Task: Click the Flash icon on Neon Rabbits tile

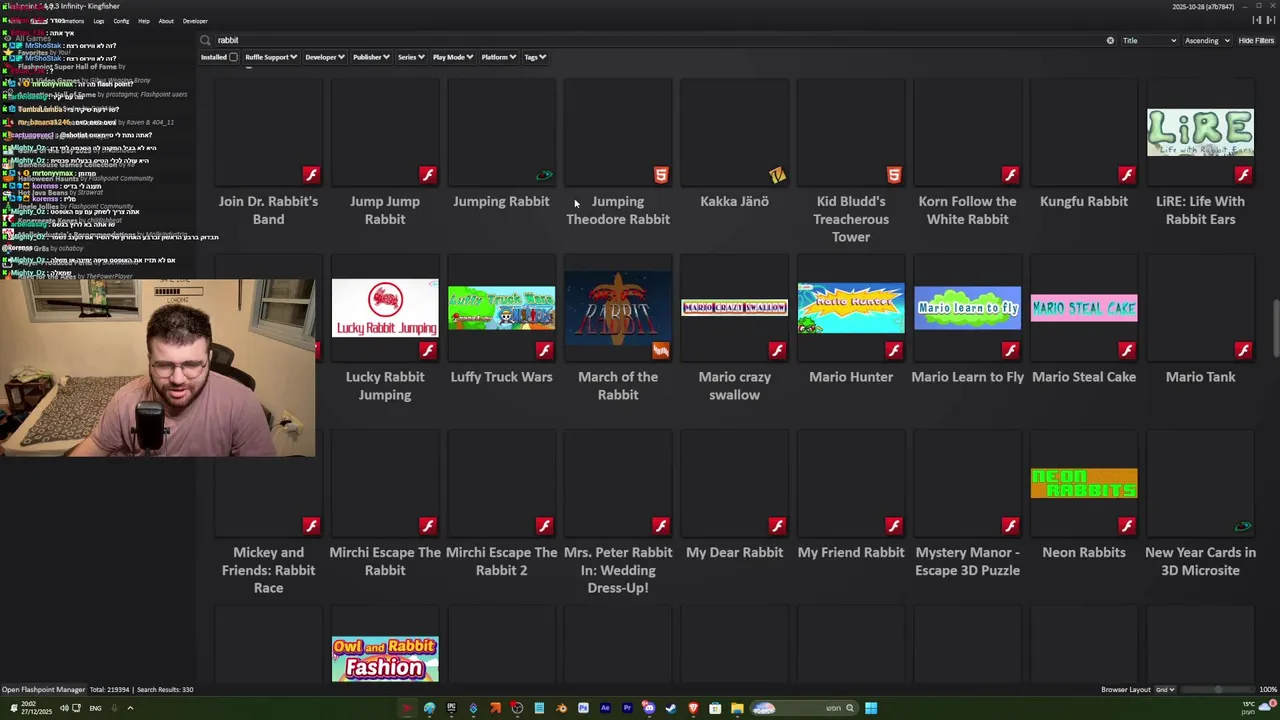Action: [1127, 526]
